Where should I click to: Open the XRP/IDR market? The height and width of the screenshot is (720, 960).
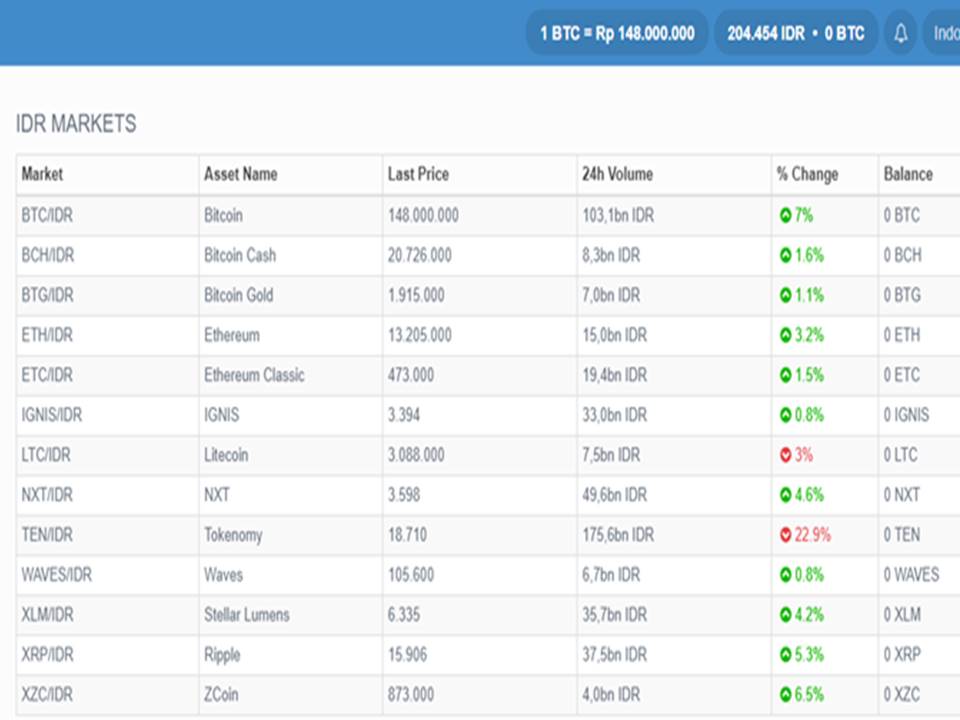(47, 654)
